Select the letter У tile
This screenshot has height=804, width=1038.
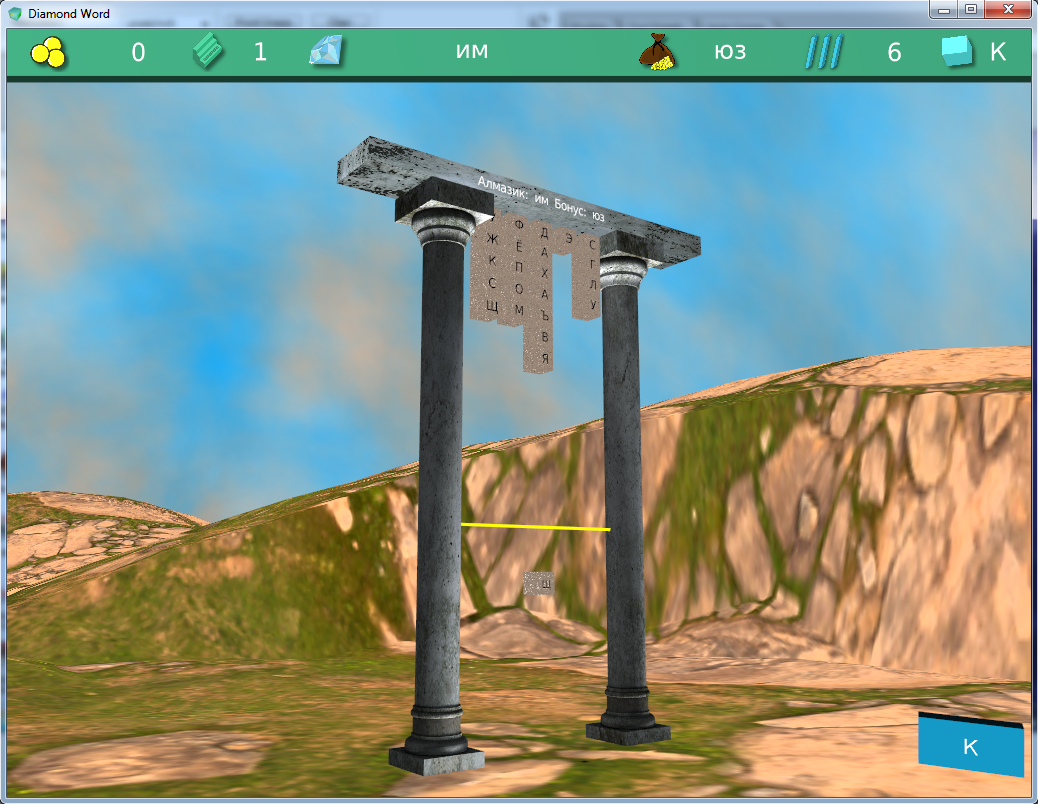592,303
